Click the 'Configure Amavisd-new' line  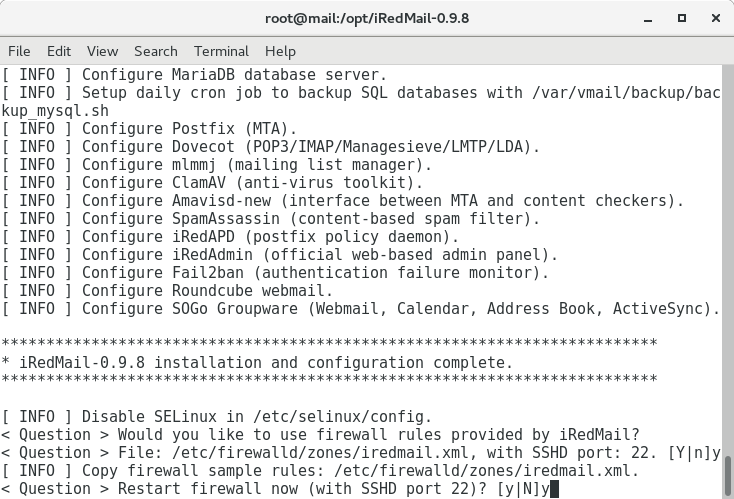pyautogui.click(x=343, y=201)
